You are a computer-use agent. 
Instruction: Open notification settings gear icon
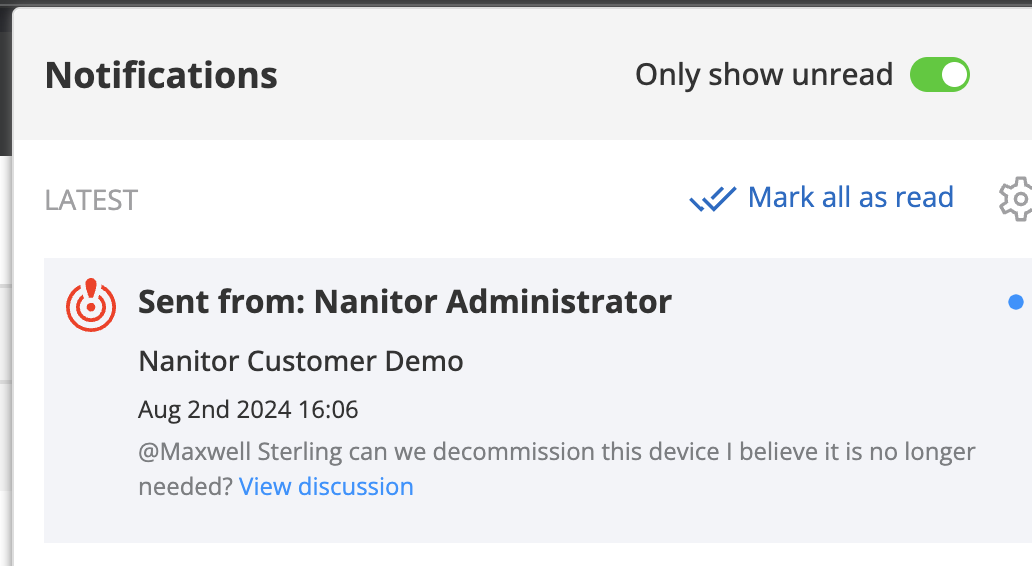coord(1017,199)
